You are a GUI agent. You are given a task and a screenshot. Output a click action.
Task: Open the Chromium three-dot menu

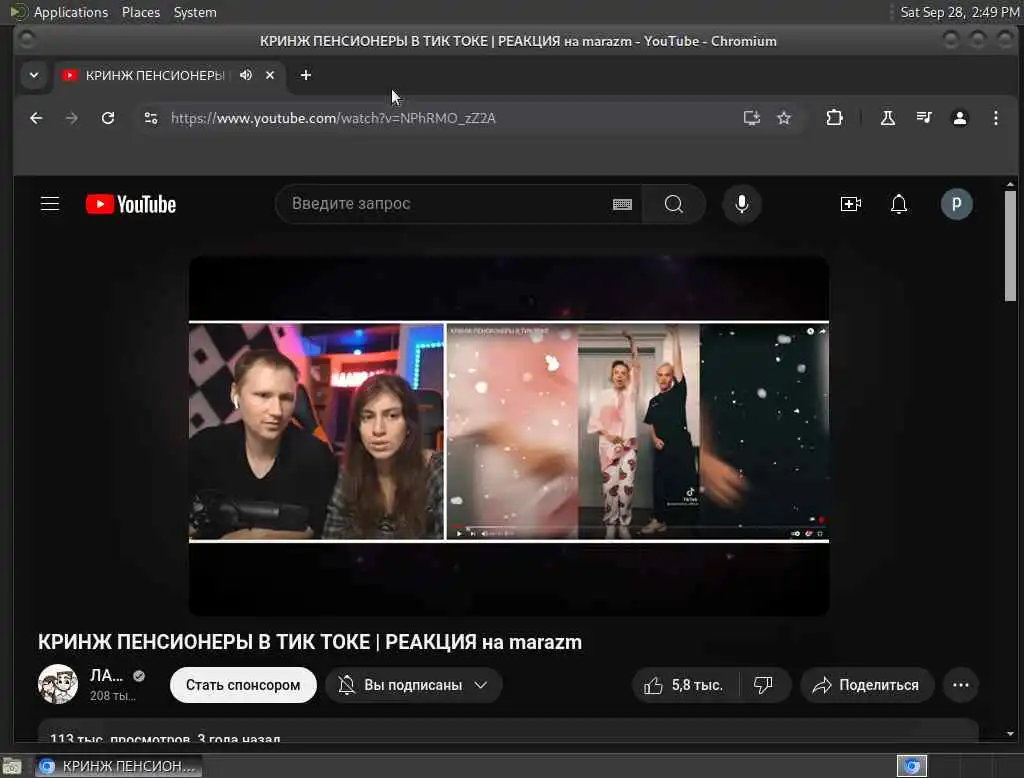[x=995, y=118]
